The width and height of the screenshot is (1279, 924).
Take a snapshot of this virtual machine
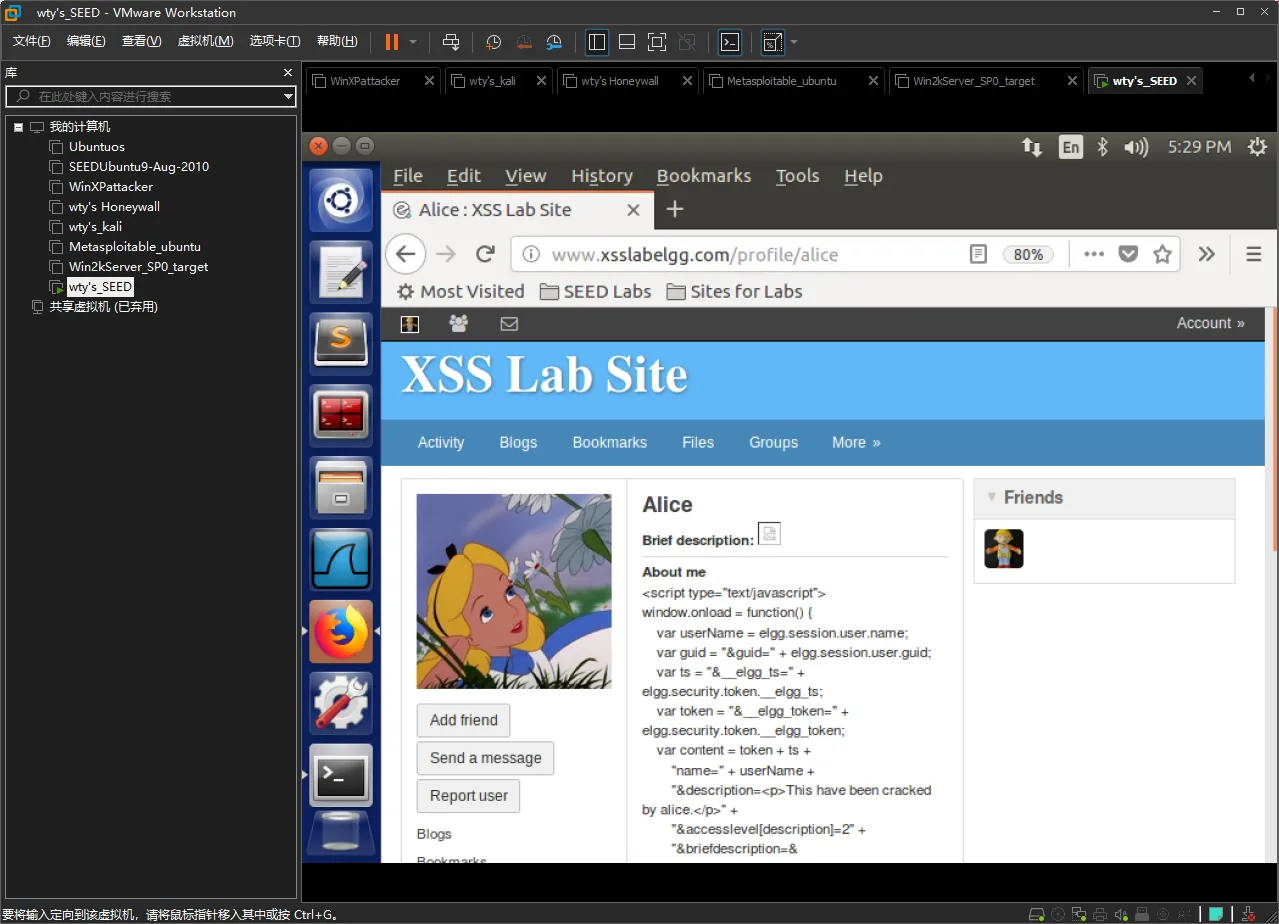tap(493, 42)
